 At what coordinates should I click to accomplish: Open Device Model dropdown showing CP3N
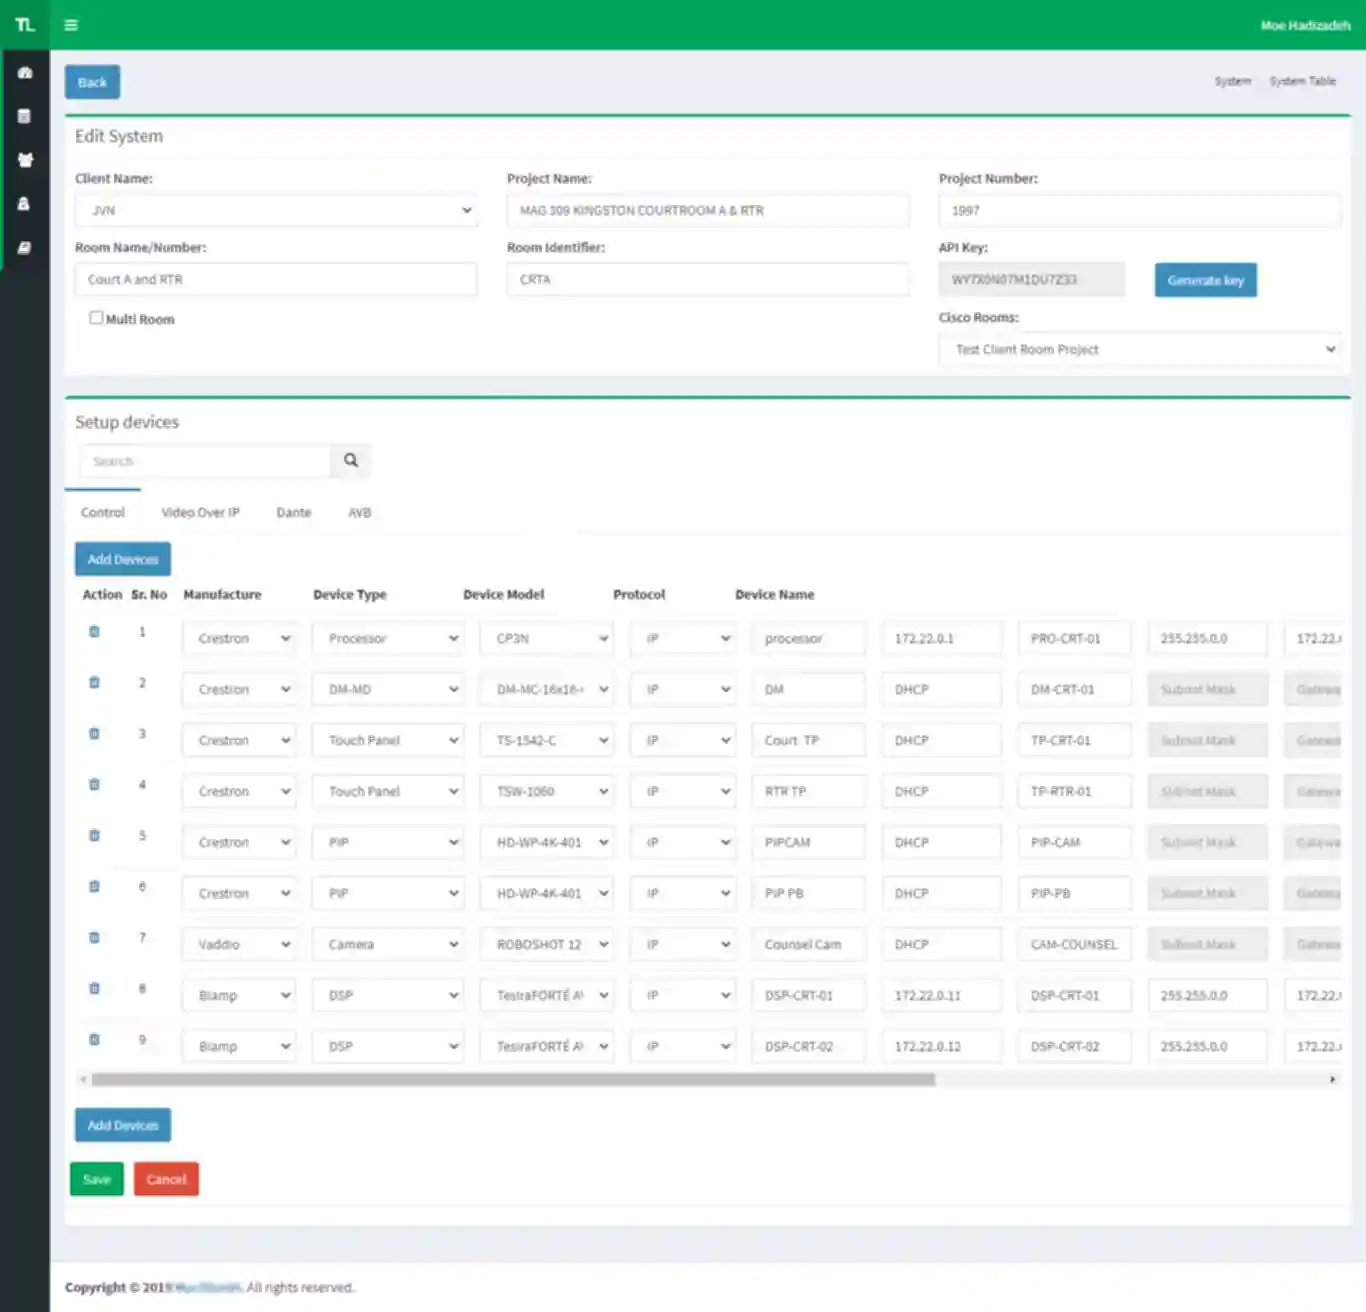pyautogui.click(x=546, y=639)
